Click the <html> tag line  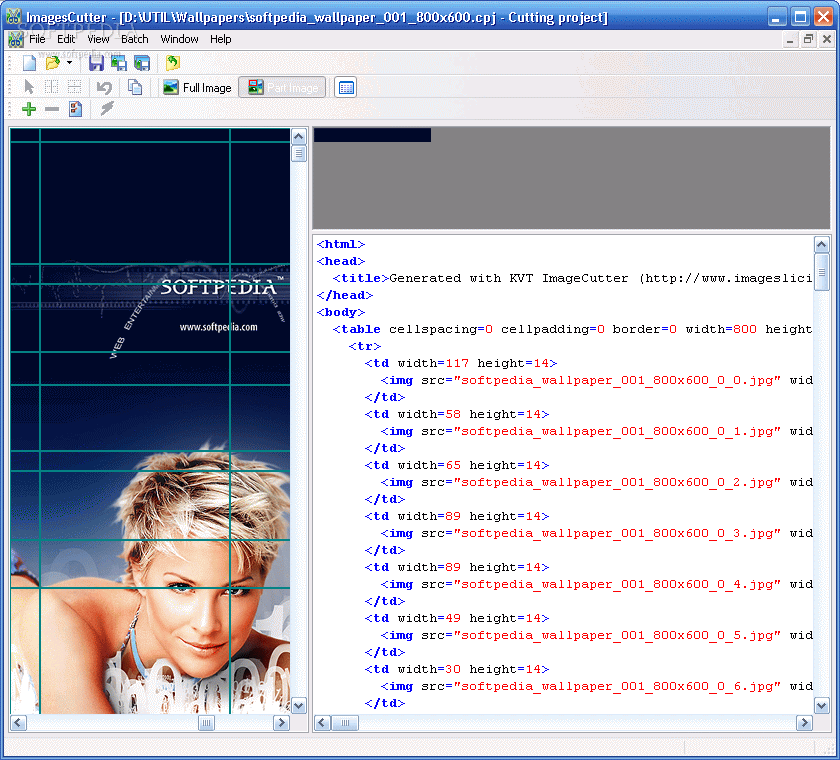341,244
